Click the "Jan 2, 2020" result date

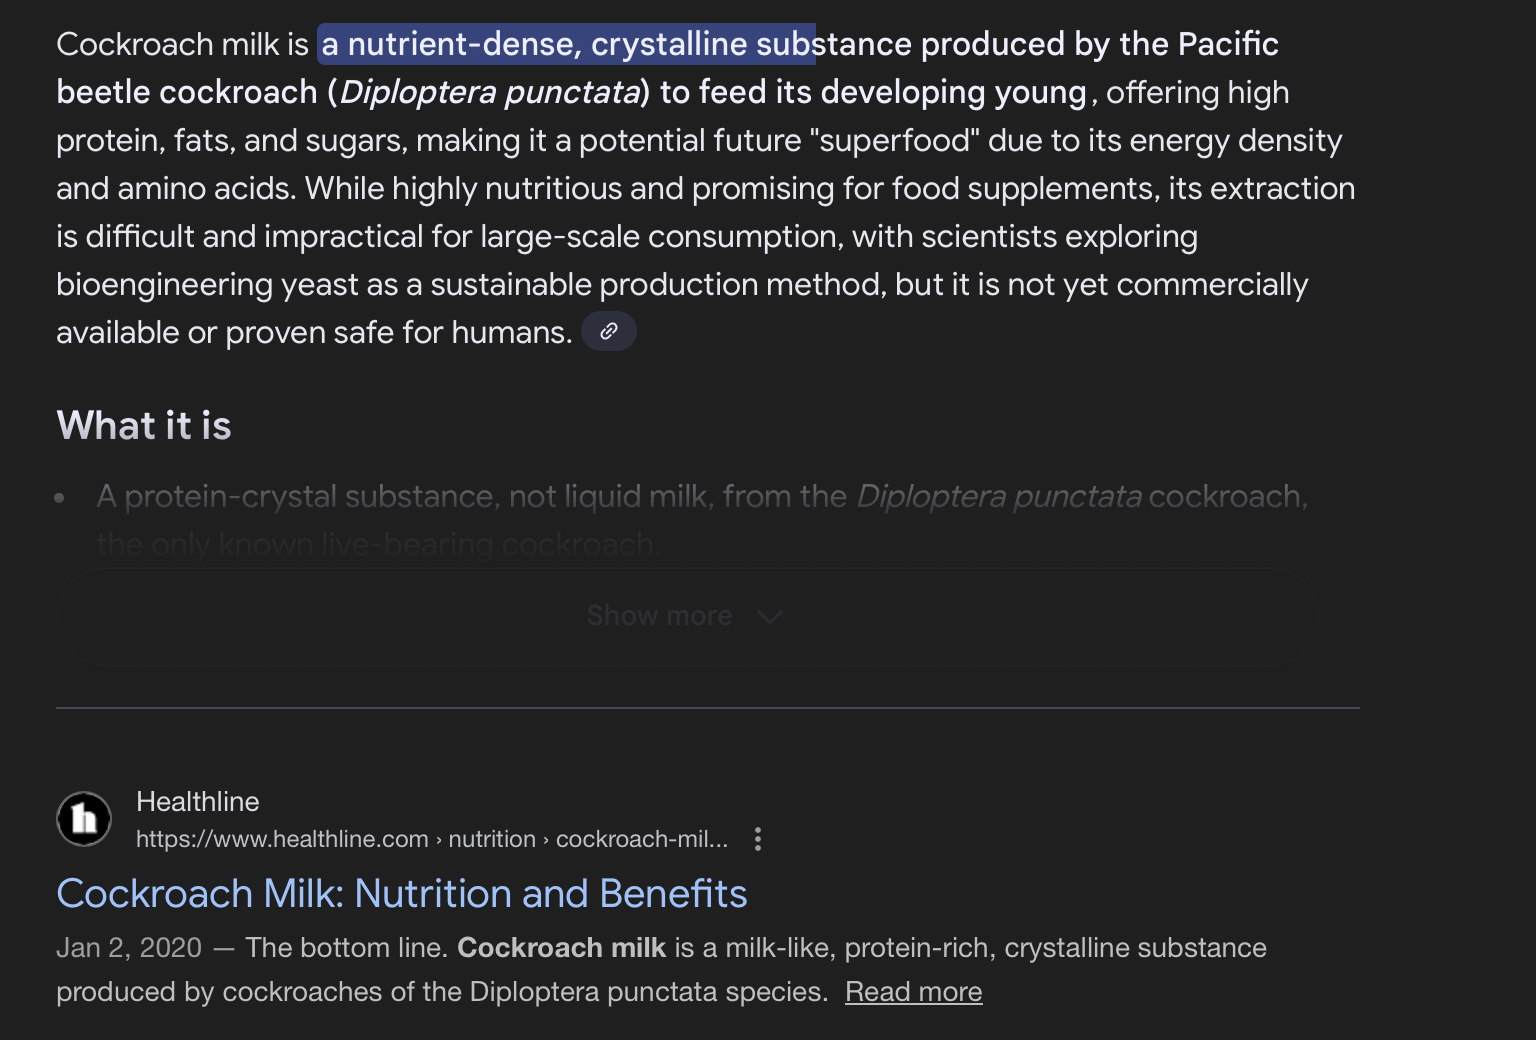(129, 948)
